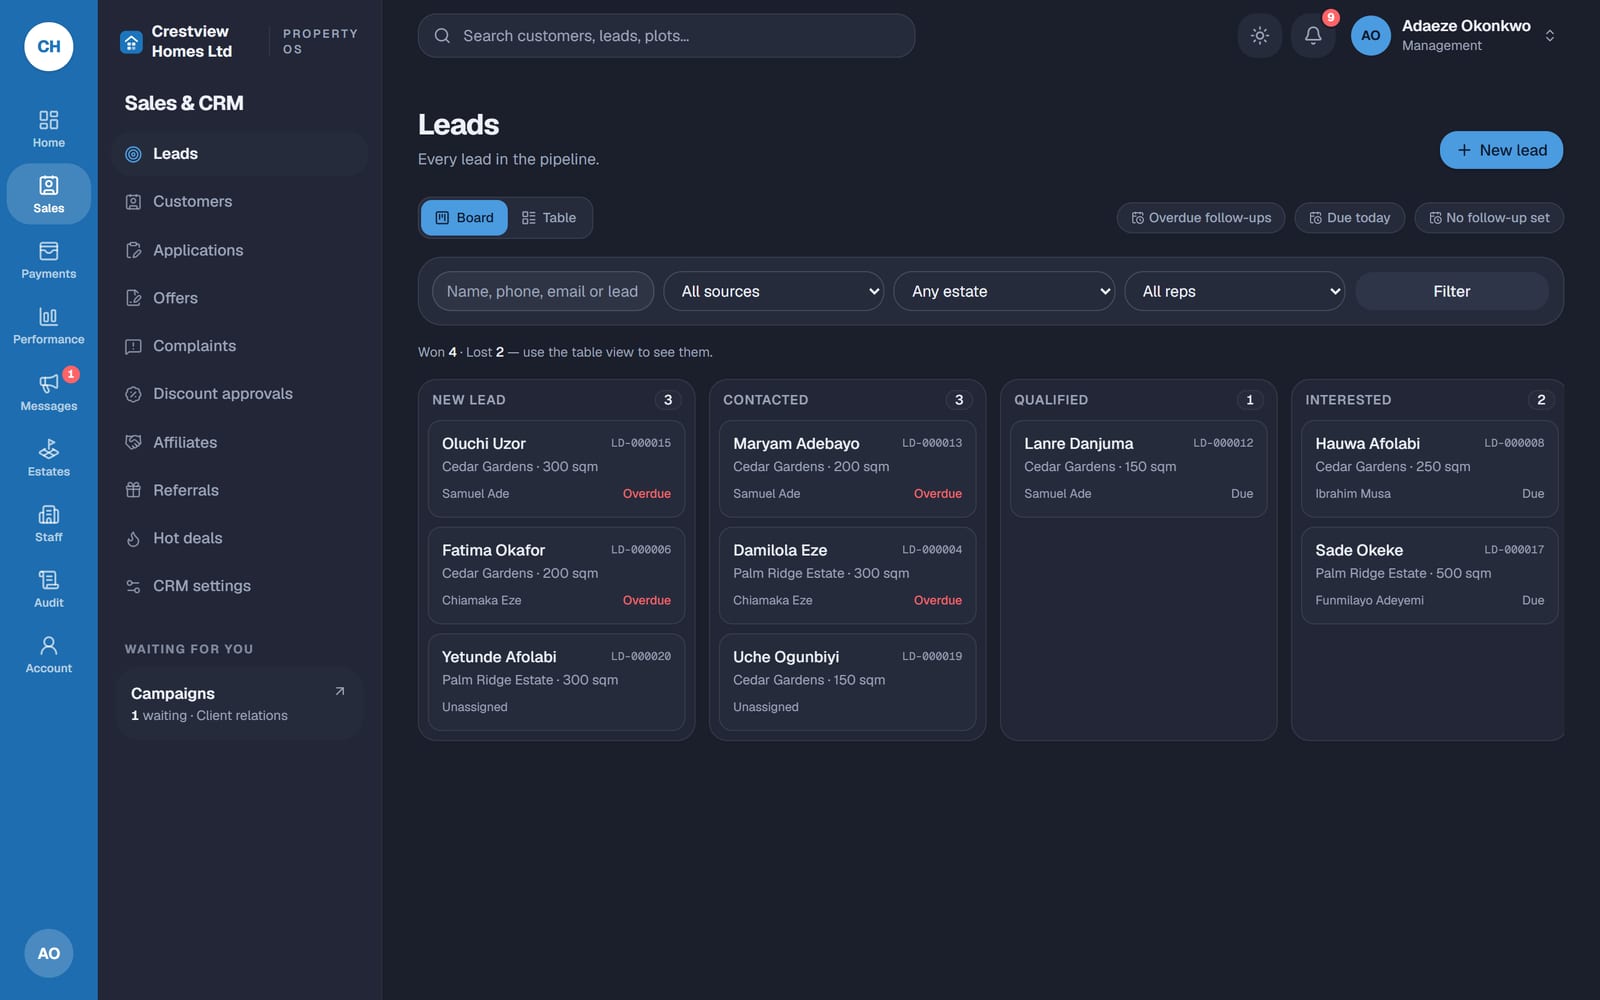
Task: Go to the Estates section
Action: coord(48,458)
